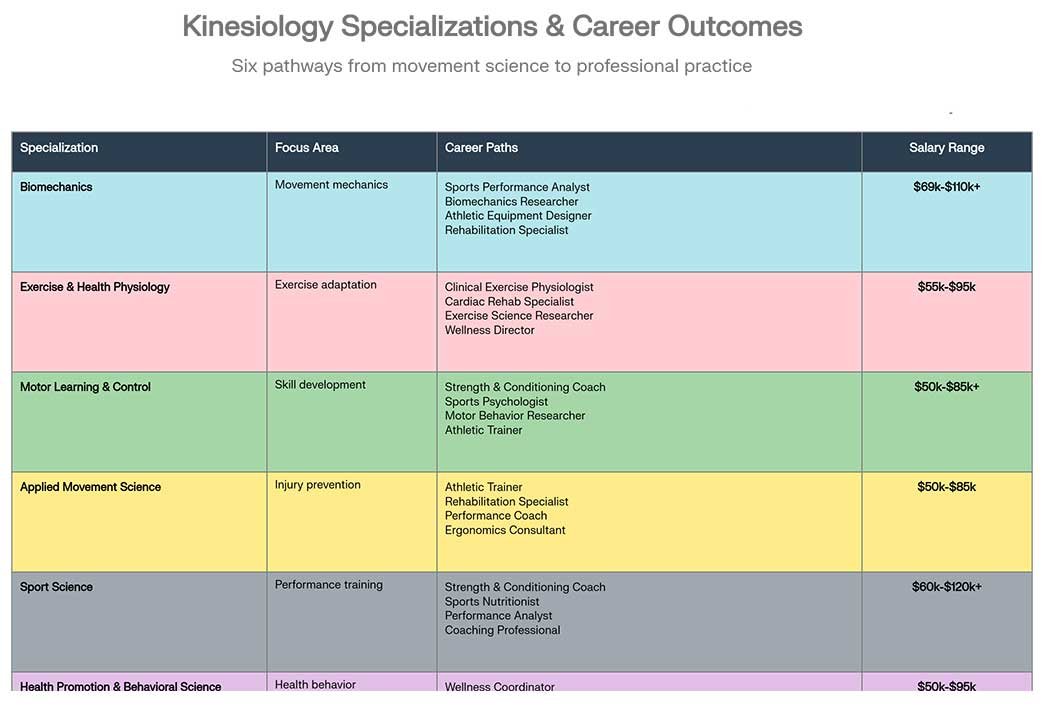Click the Ergonomics Consultant career entry

(x=505, y=530)
